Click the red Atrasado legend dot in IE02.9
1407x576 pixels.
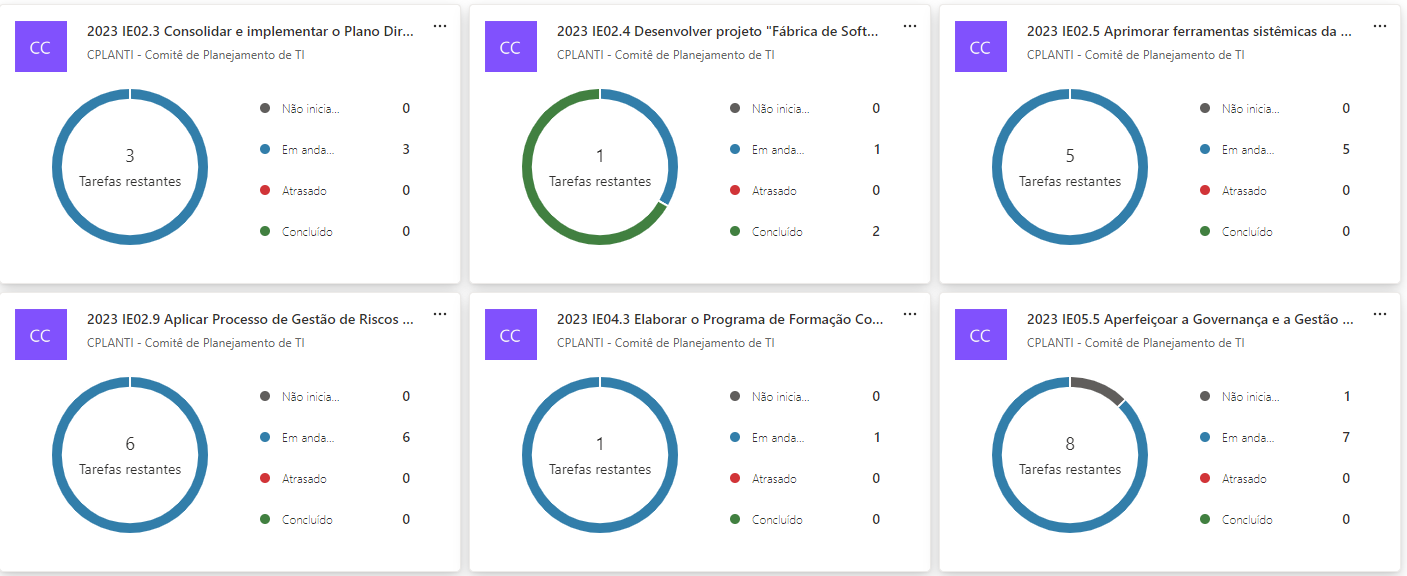[x=265, y=479]
